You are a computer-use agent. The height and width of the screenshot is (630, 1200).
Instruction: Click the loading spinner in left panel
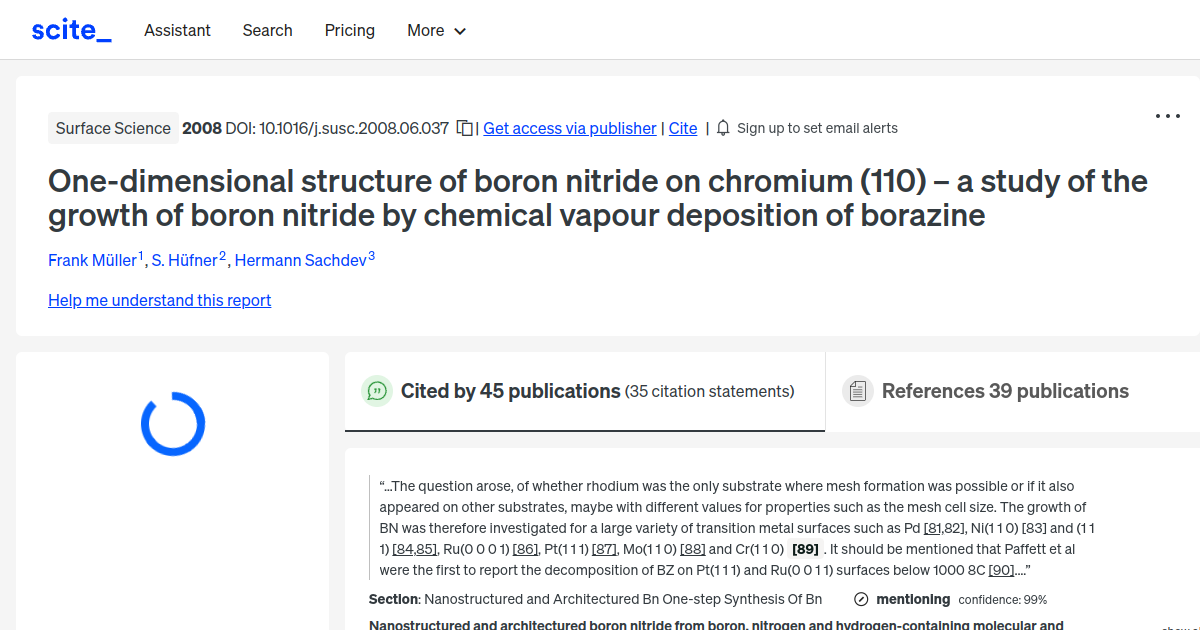click(172, 423)
